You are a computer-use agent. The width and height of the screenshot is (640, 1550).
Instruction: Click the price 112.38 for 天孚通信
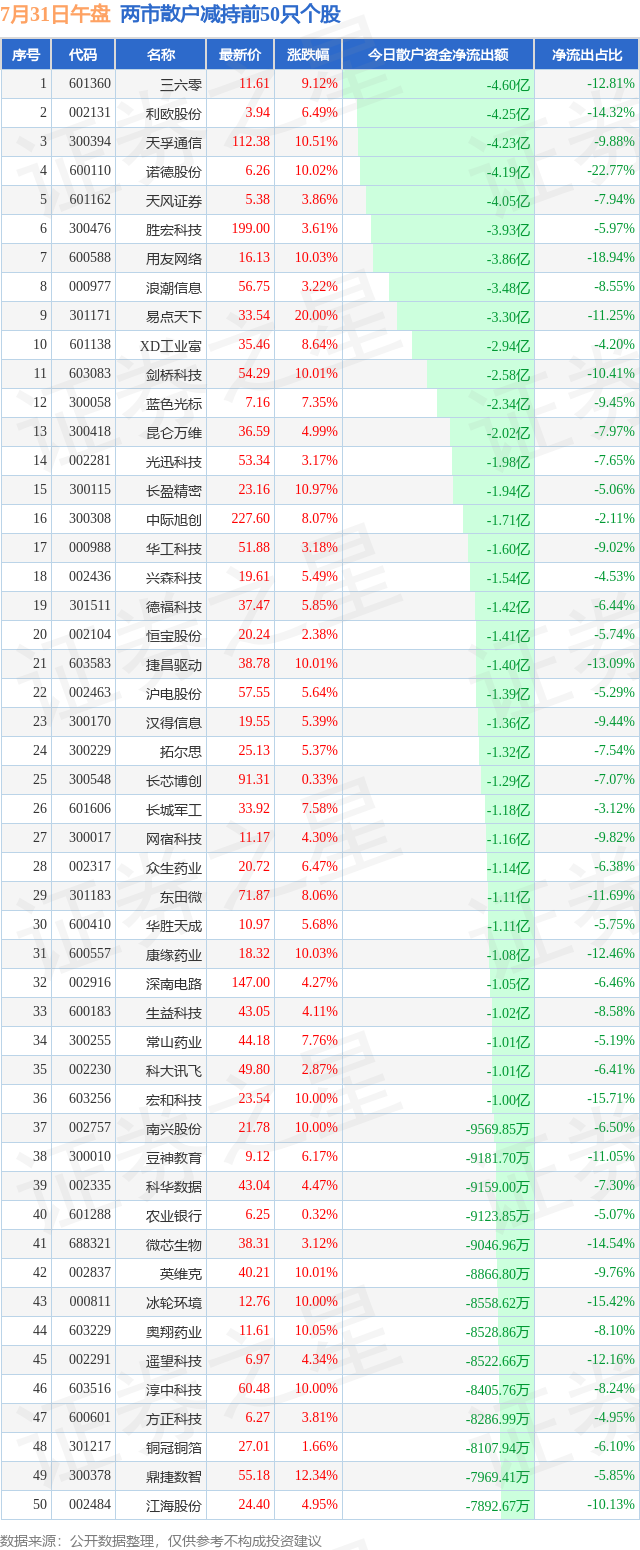pyautogui.click(x=249, y=142)
